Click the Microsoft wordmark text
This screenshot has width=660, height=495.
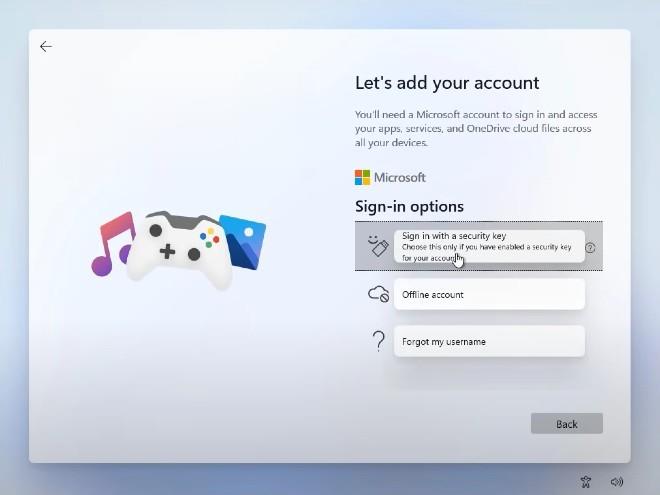point(399,177)
